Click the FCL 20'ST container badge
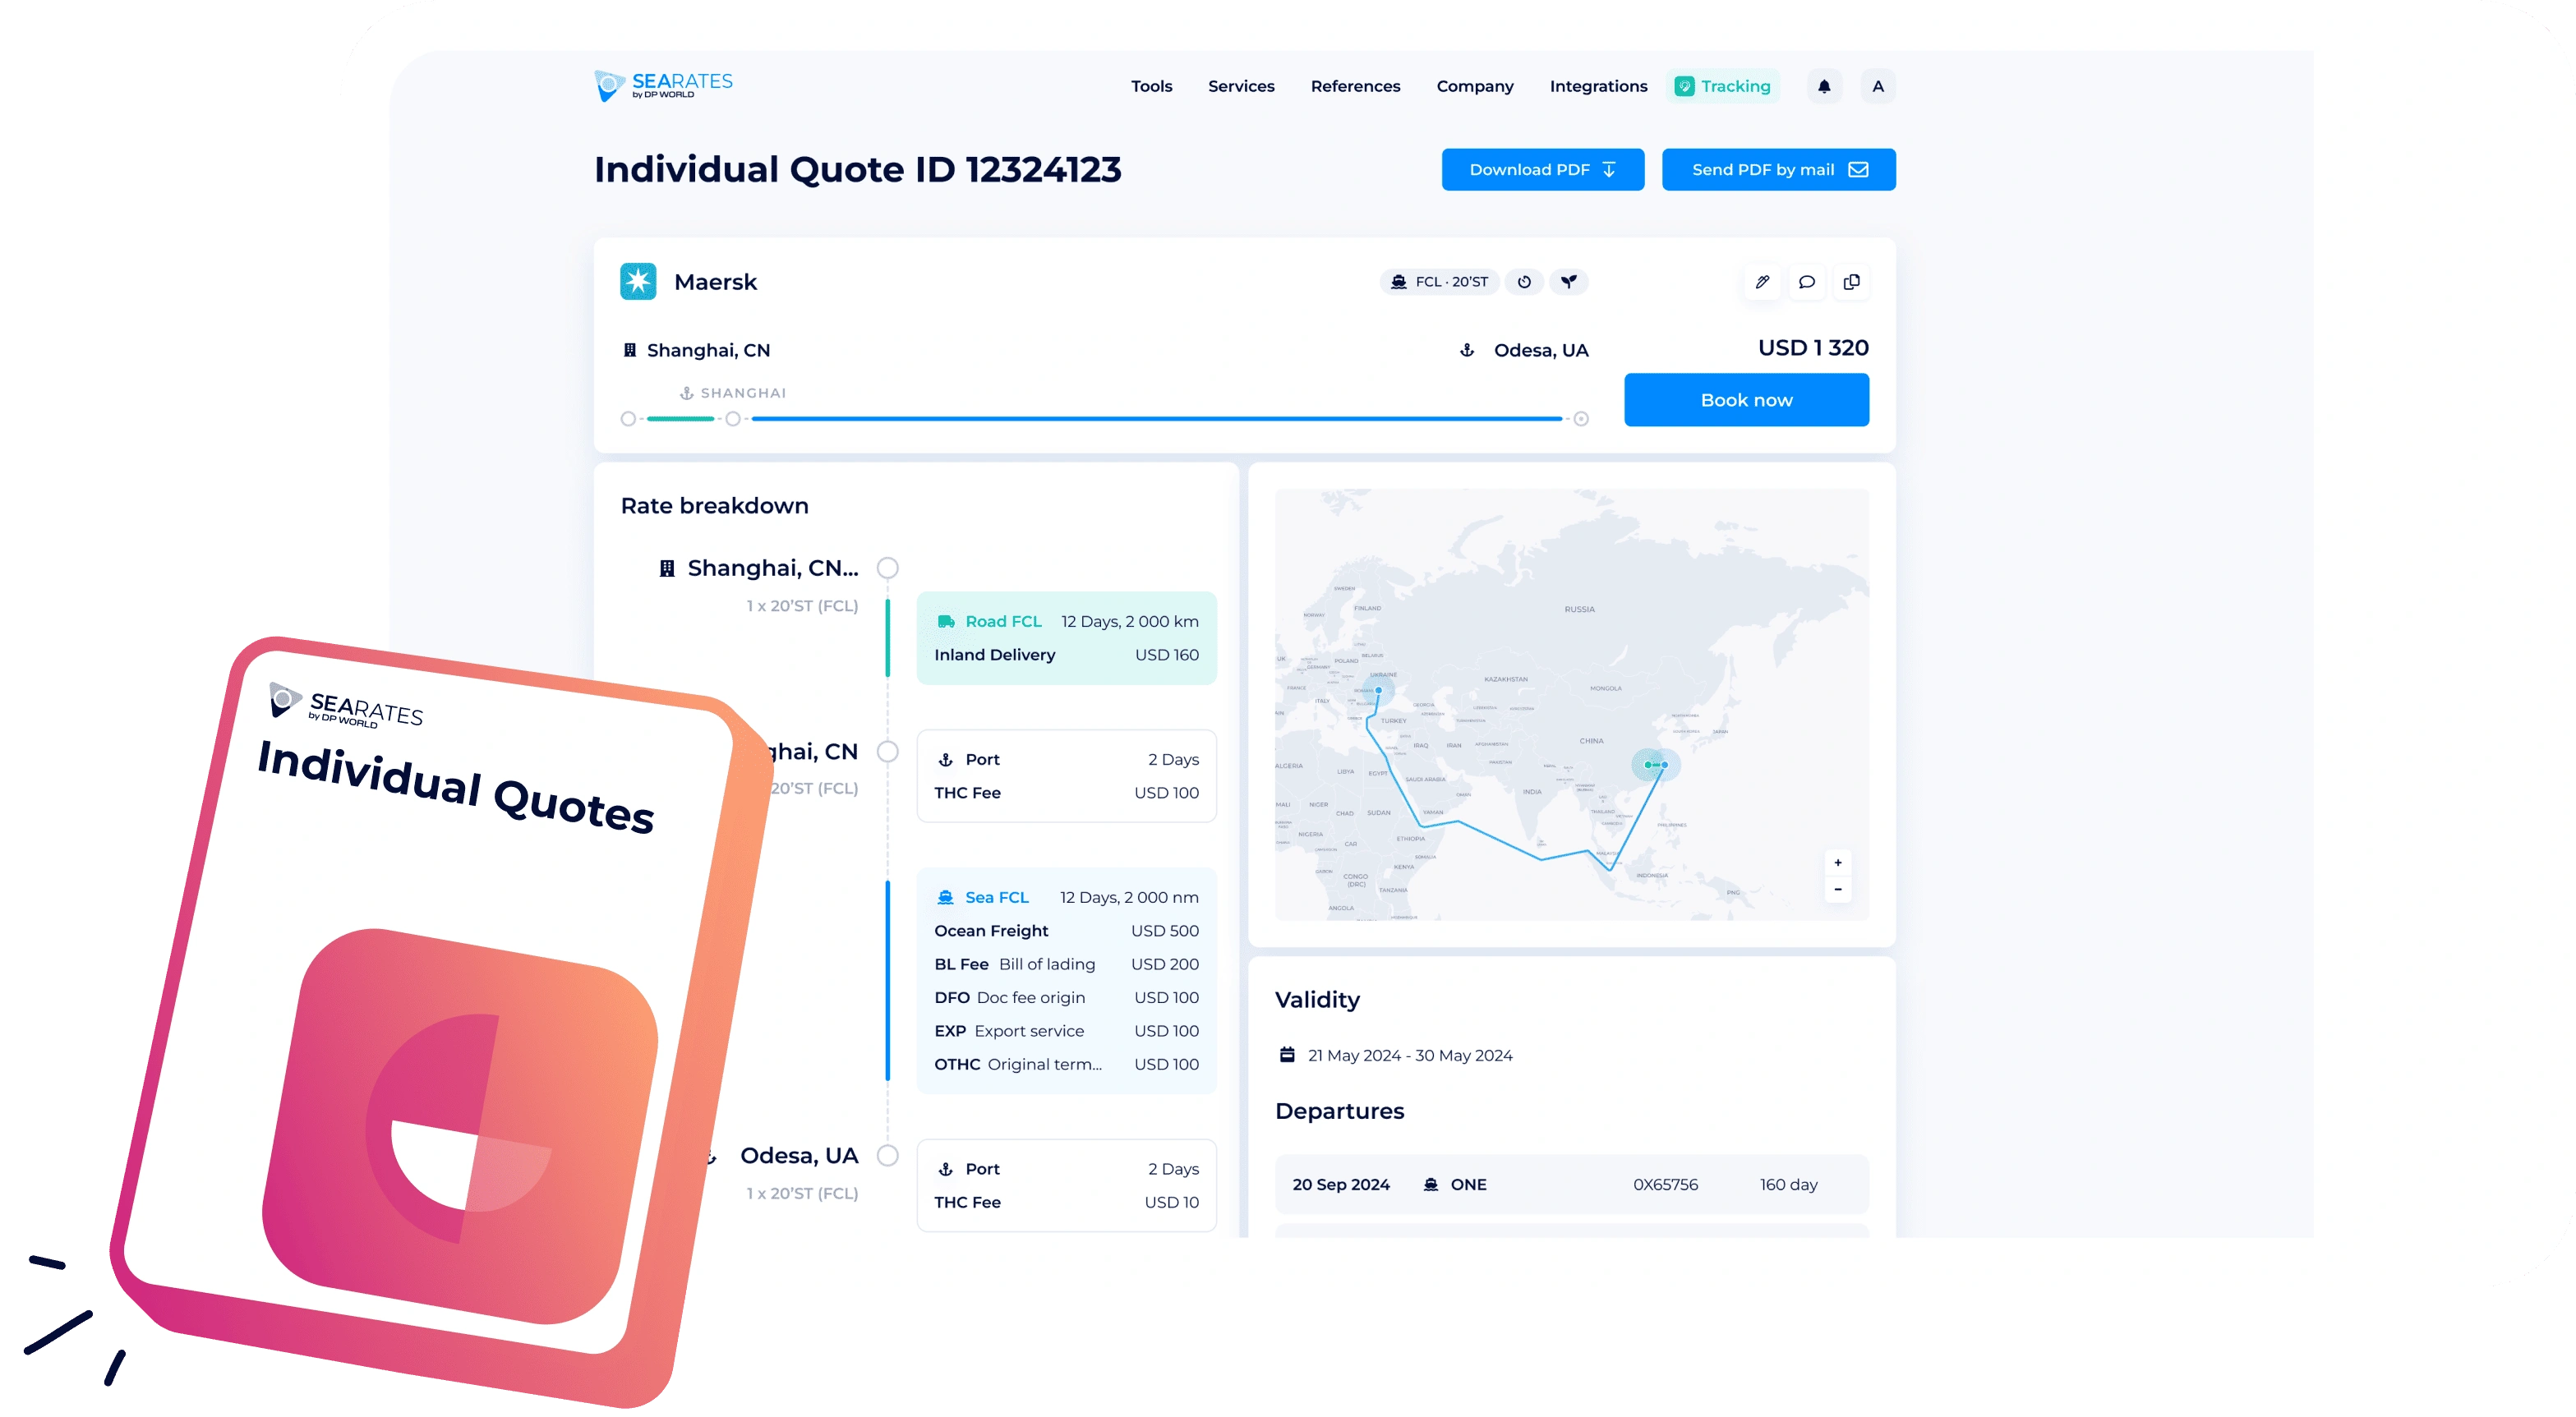2576x1417 pixels. [x=1440, y=282]
